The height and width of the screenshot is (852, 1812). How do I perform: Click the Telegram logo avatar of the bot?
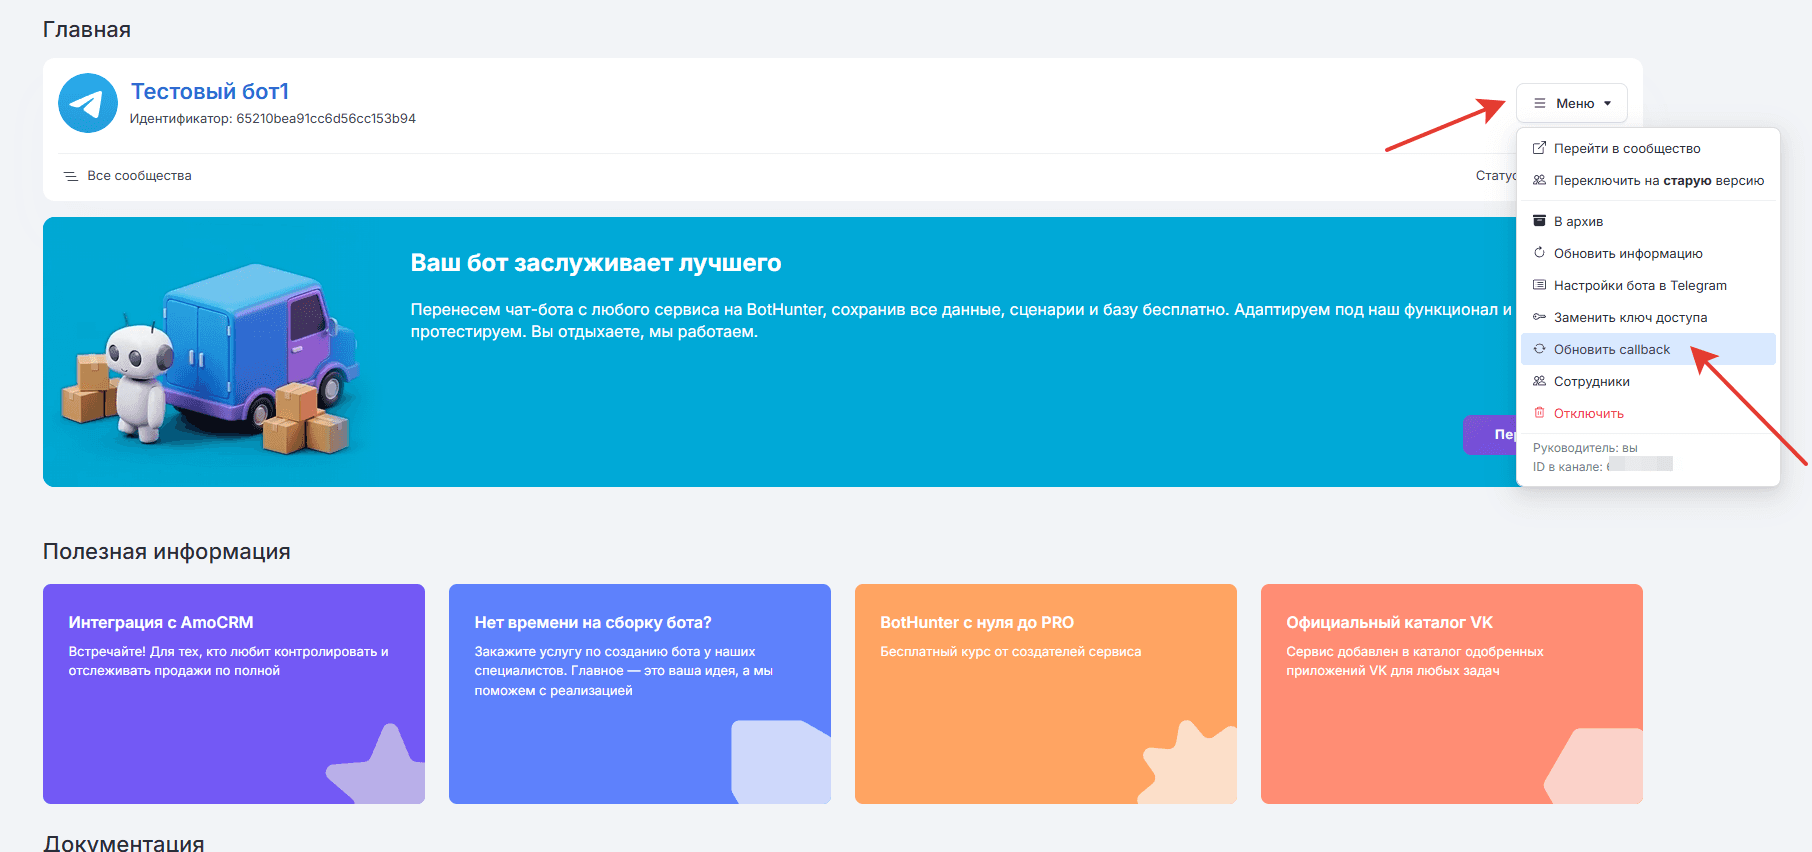88,103
